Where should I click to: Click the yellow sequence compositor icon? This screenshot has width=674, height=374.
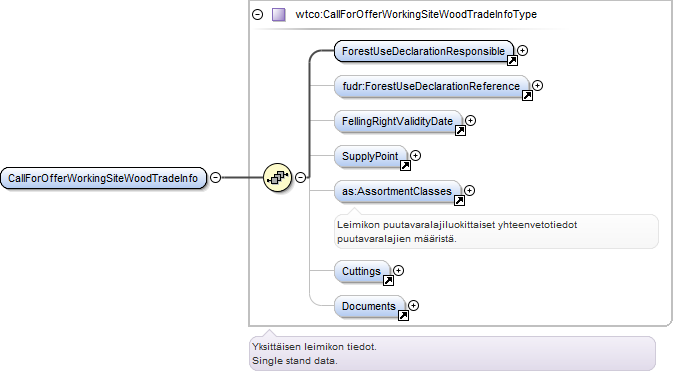[x=277, y=177]
